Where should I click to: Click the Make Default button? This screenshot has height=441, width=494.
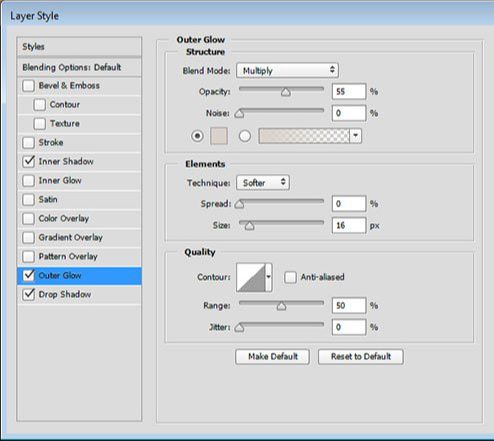click(272, 357)
